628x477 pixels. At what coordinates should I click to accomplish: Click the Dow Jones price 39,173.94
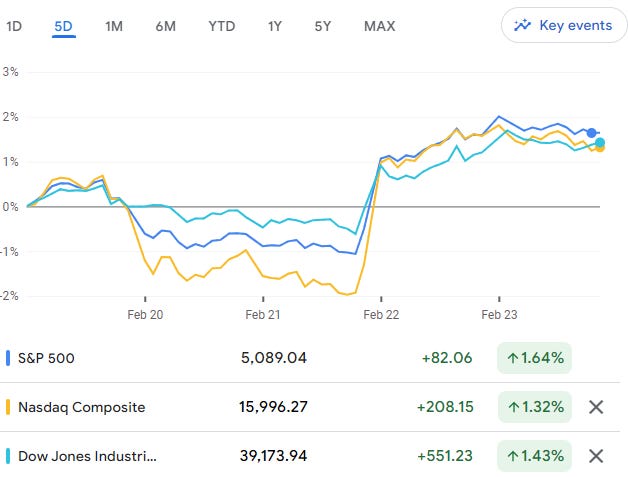[273, 456]
